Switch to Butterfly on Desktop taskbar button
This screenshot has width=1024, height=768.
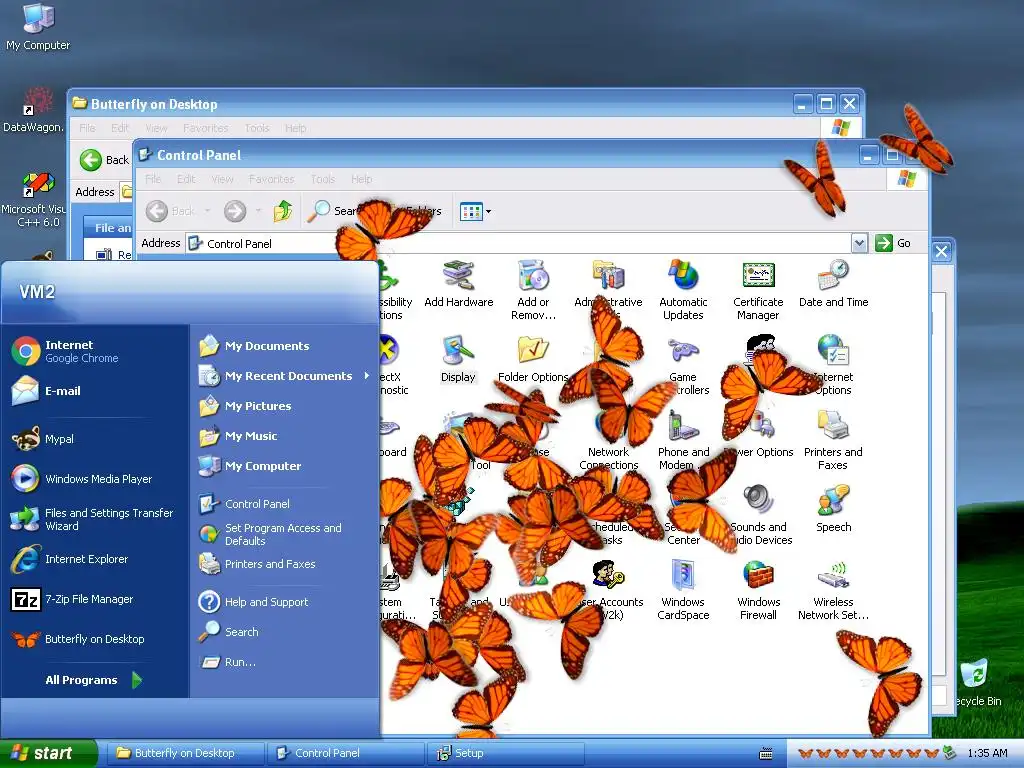click(185, 753)
